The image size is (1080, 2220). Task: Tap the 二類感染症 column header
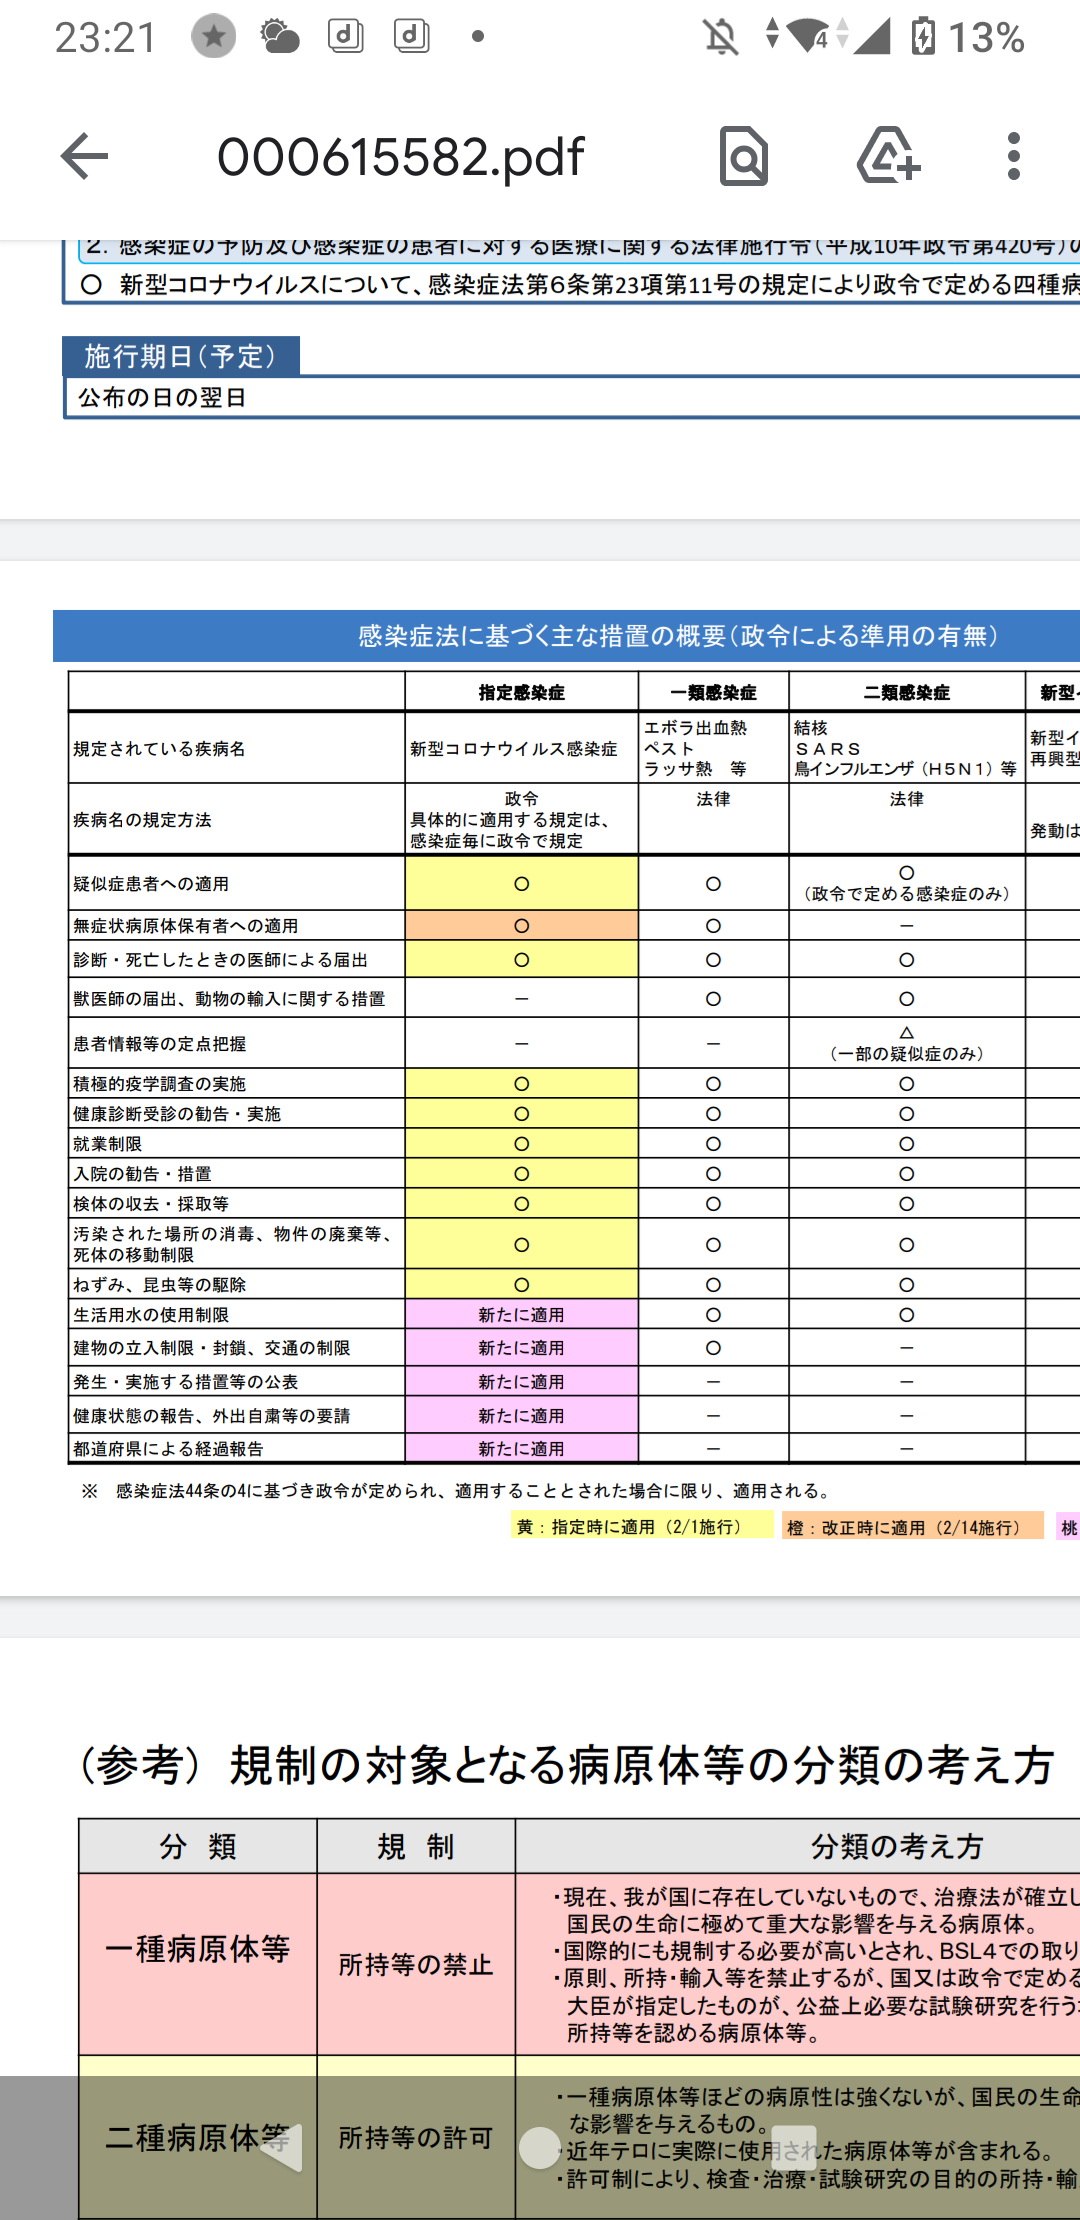pyautogui.click(x=906, y=692)
